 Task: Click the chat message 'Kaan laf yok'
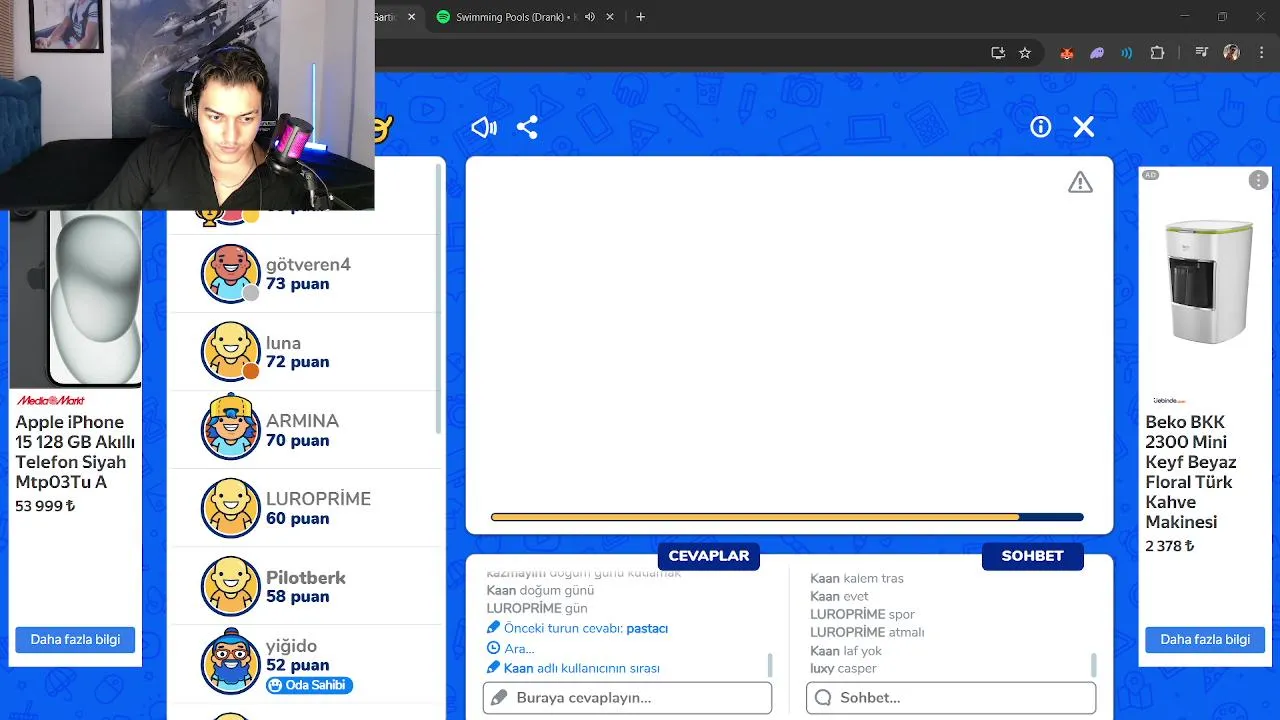click(846, 650)
